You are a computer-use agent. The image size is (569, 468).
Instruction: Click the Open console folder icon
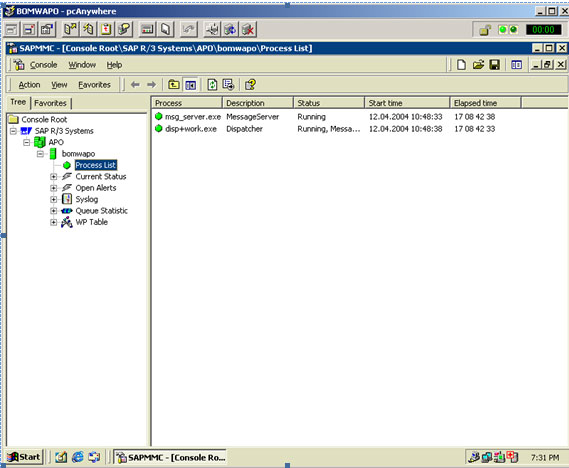coord(478,65)
